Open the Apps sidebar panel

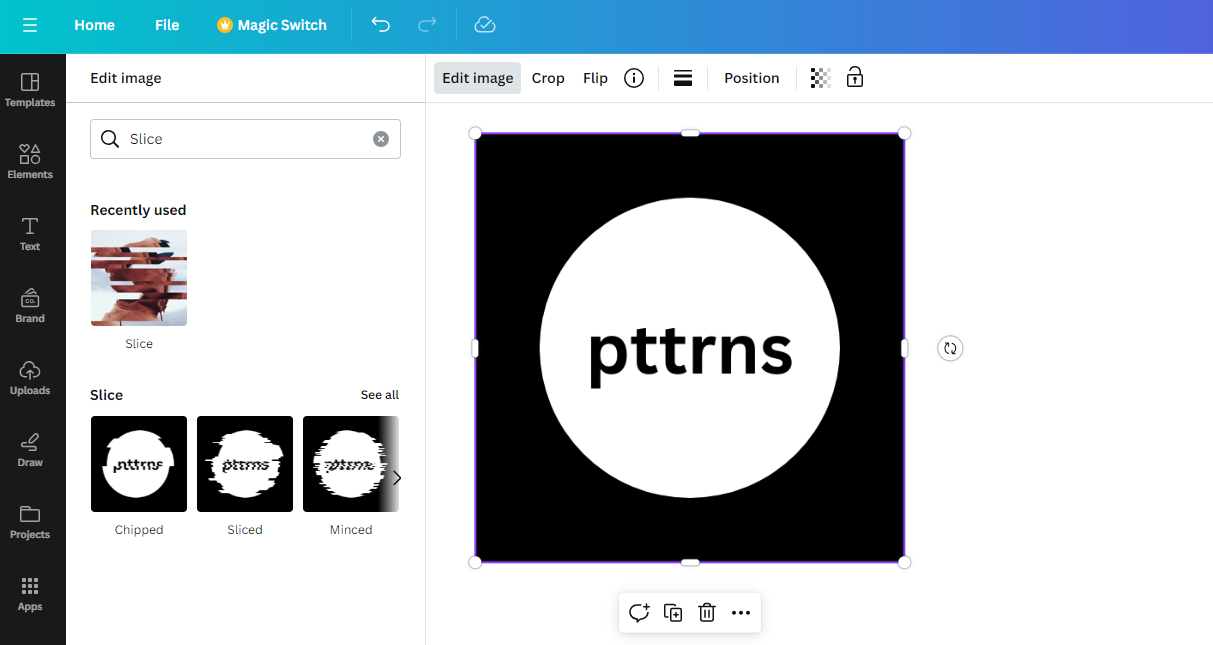[x=30, y=594]
